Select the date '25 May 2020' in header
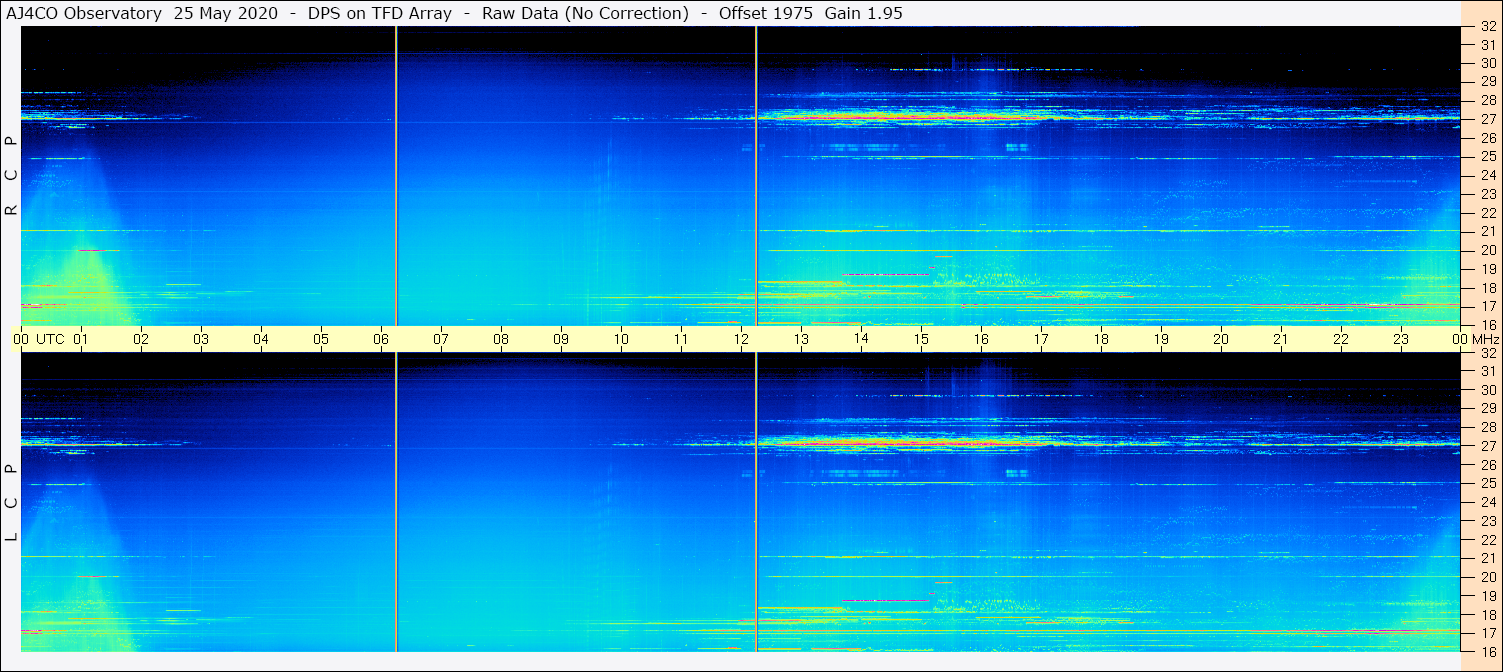1503x672 pixels. click(x=226, y=13)
